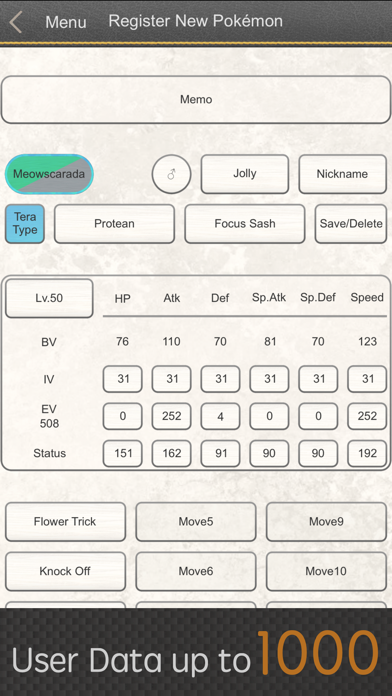Tap the Save/Delete button
This screenshot has height=696, width=392.
tap(351, 224)
